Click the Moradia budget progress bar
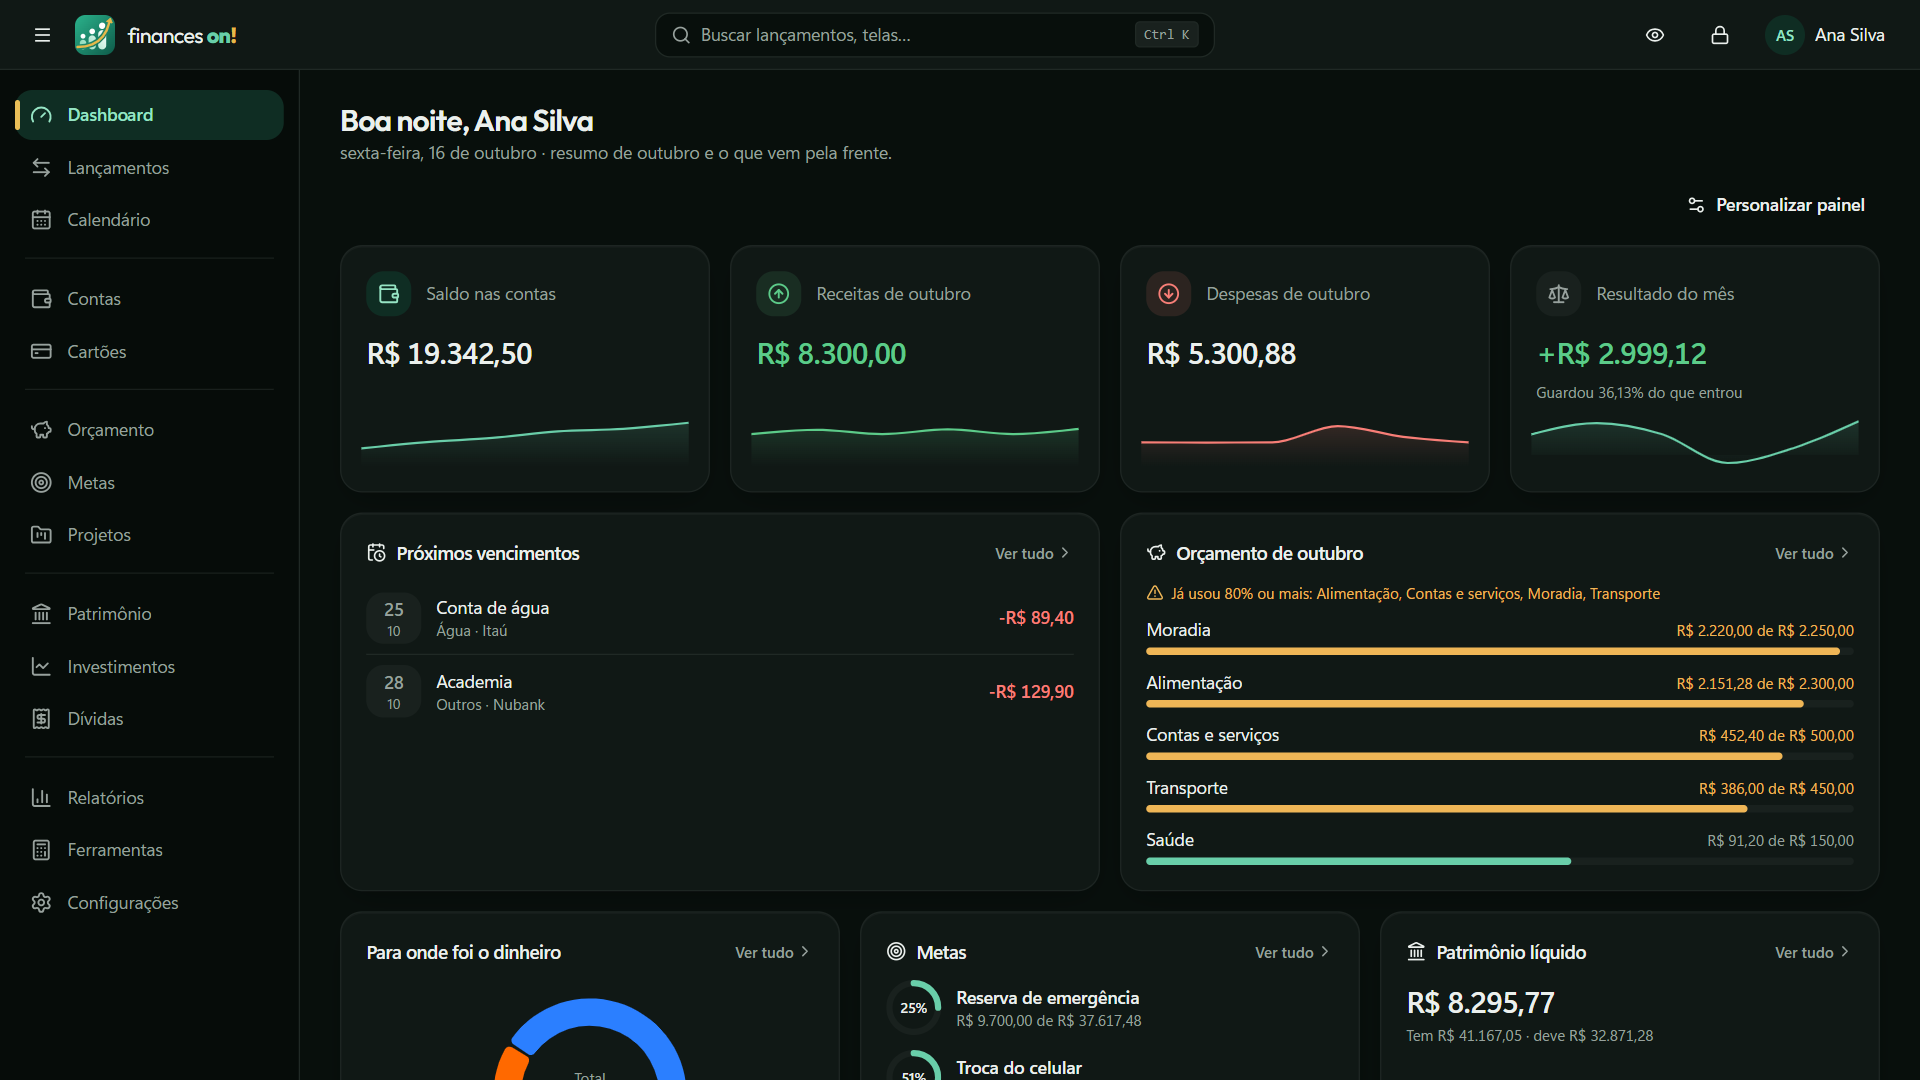This screenshot has width=1920, height=1080. pyautogui.click(x=1500, y=651)
